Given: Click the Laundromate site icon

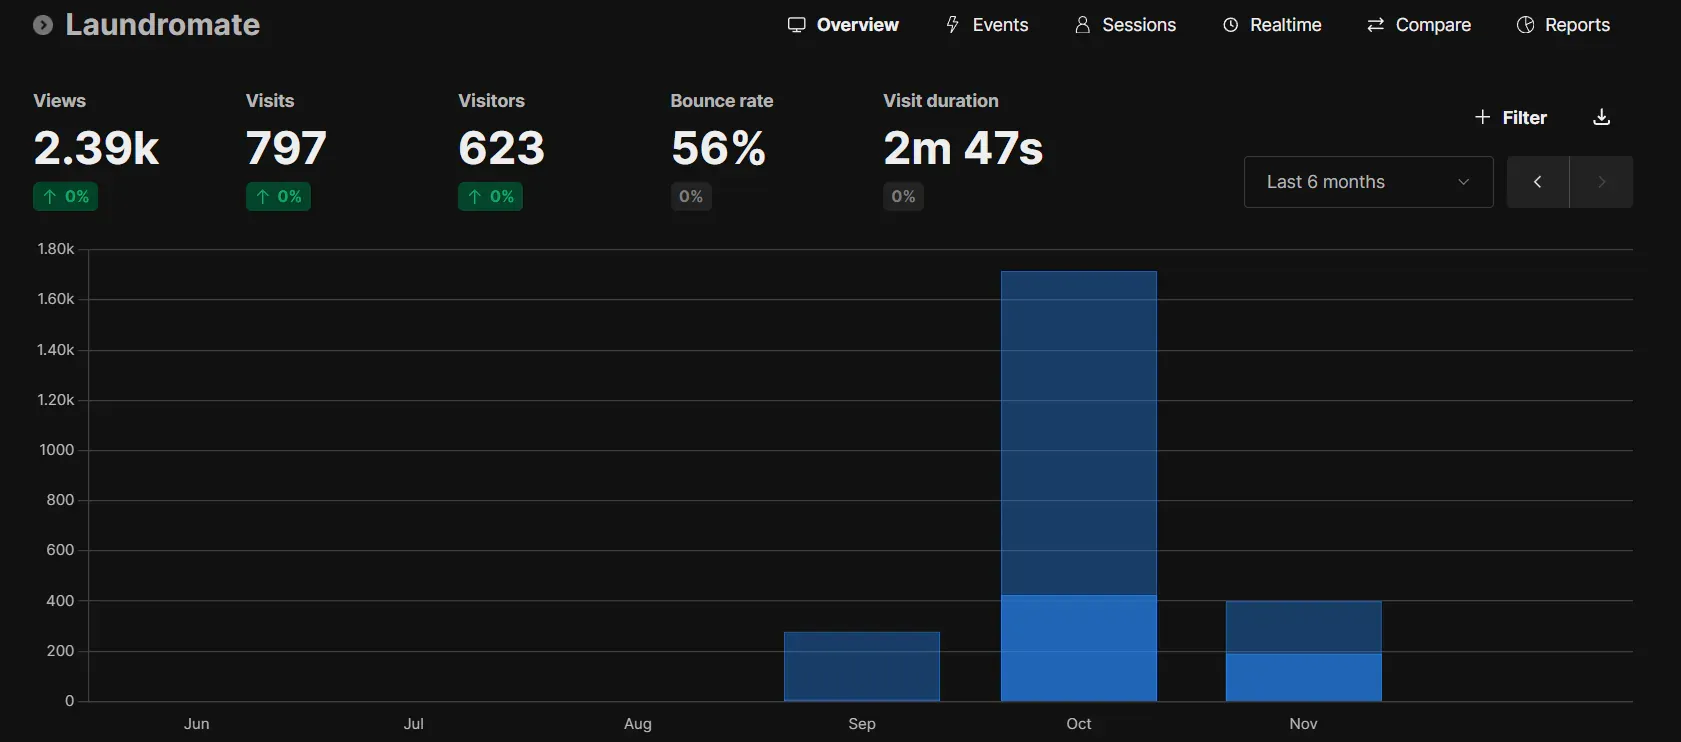Looking at the screenshot, I should point(43,25).
